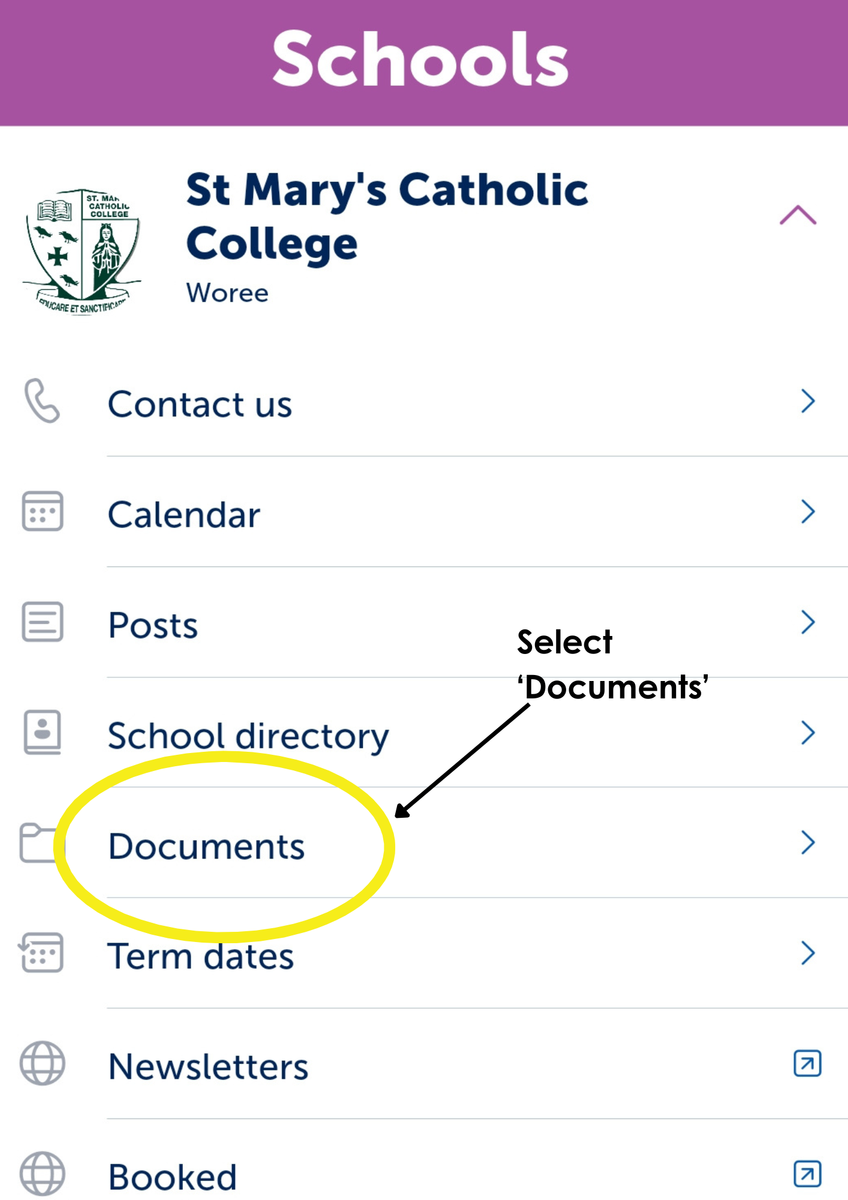848x1200 pixels.
Task: Click the folder icon next to Documents
Action: (40, 843)
